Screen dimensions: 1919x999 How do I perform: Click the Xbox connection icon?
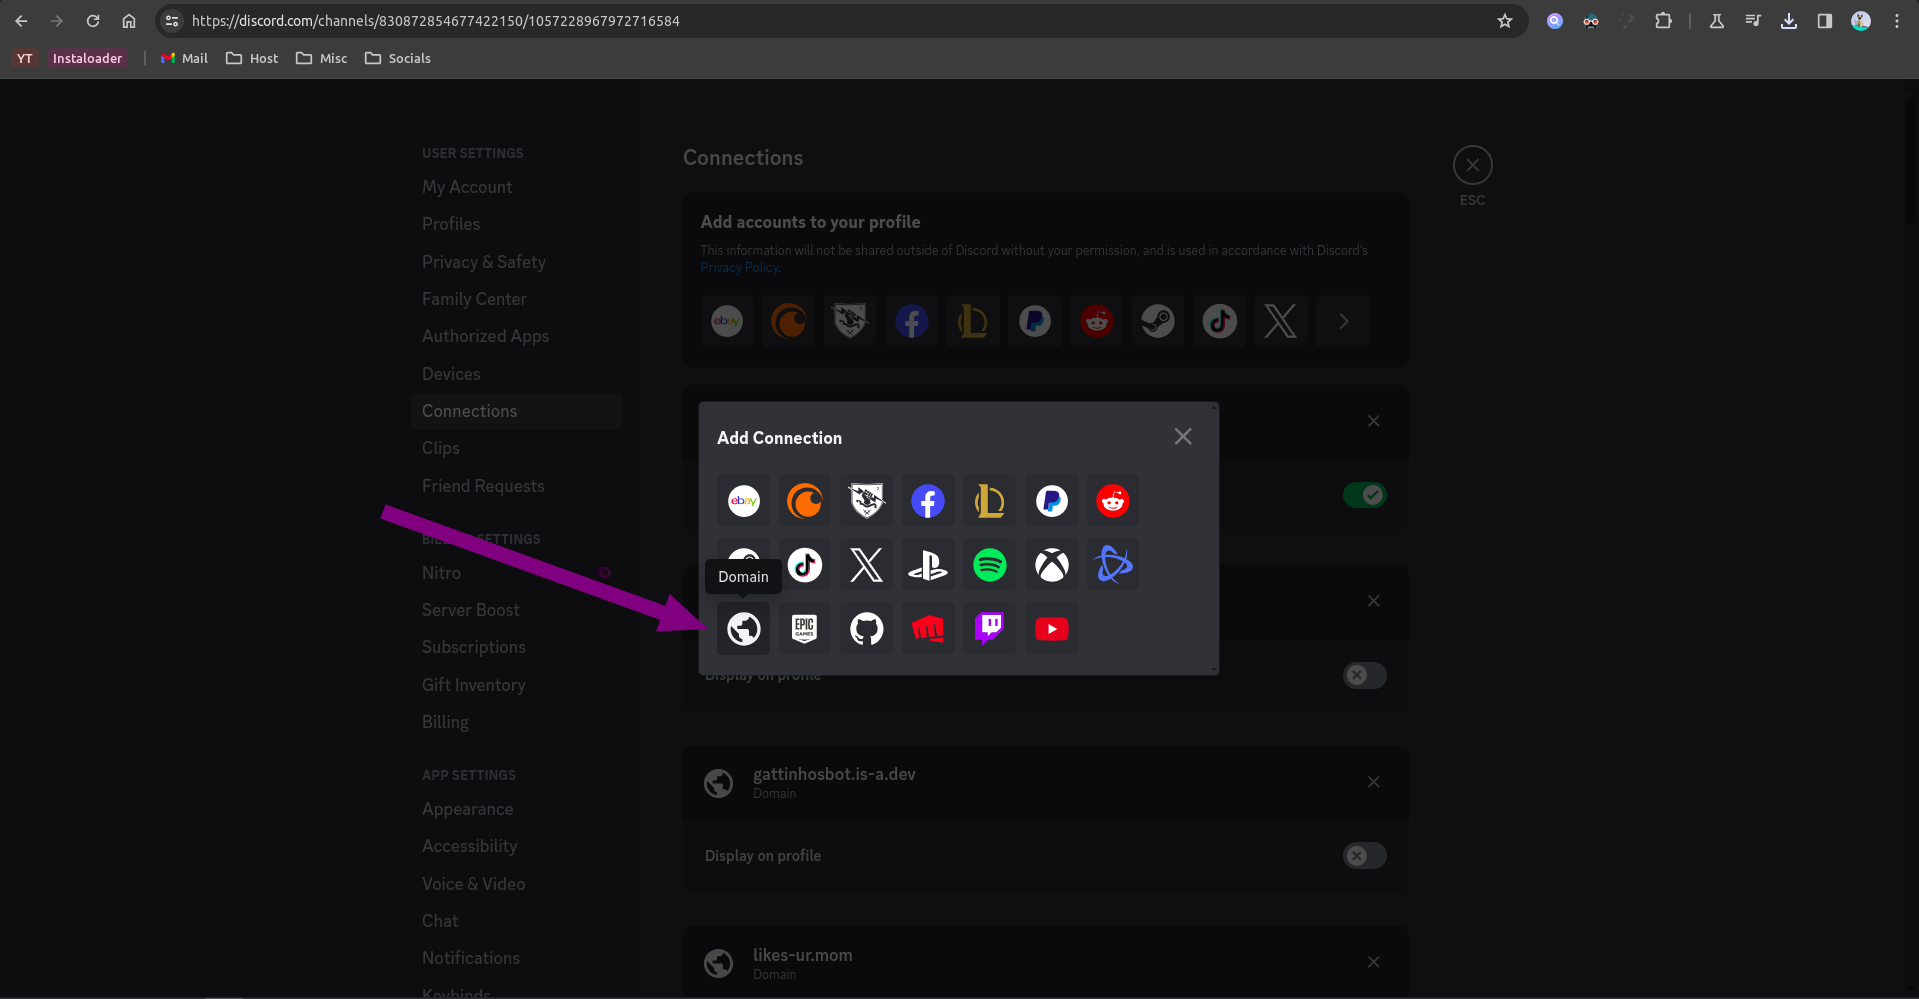1051,565
